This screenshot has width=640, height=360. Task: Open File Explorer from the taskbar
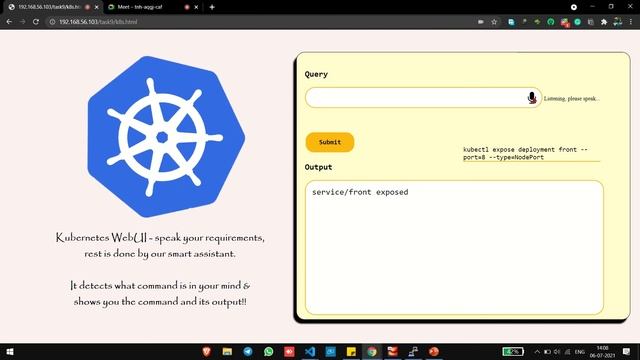coord(227,351)
